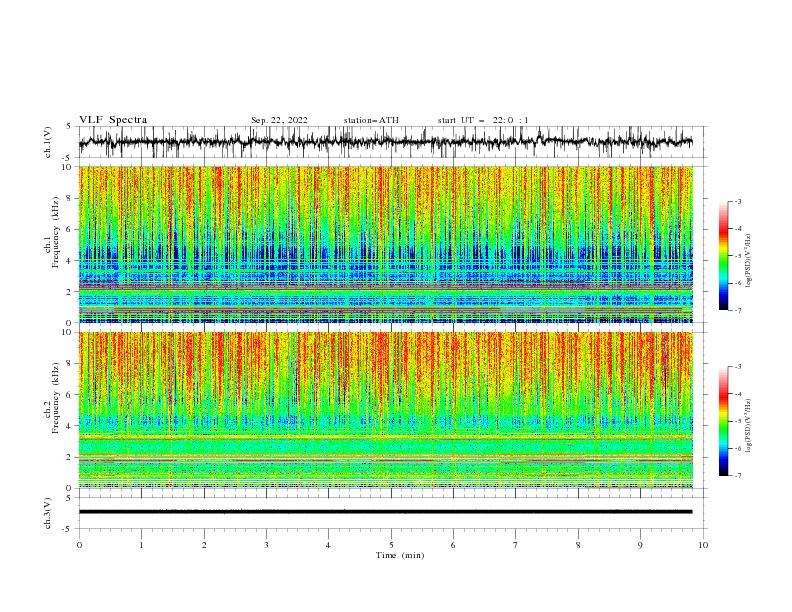Select the date text "Sep. 22, 2022"
792x612 pixels.
point(279,120)
